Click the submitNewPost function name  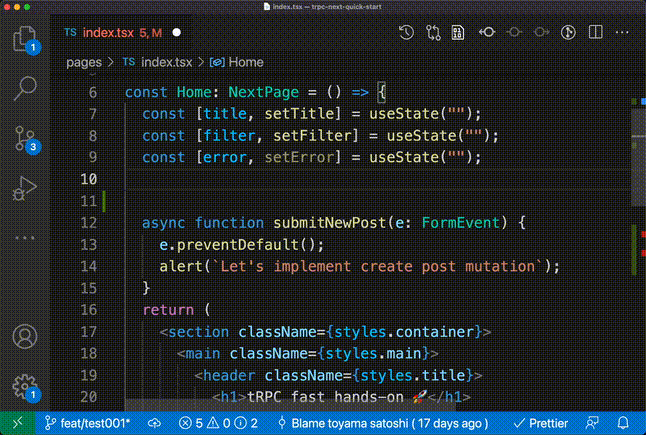(x=329, y=223)
